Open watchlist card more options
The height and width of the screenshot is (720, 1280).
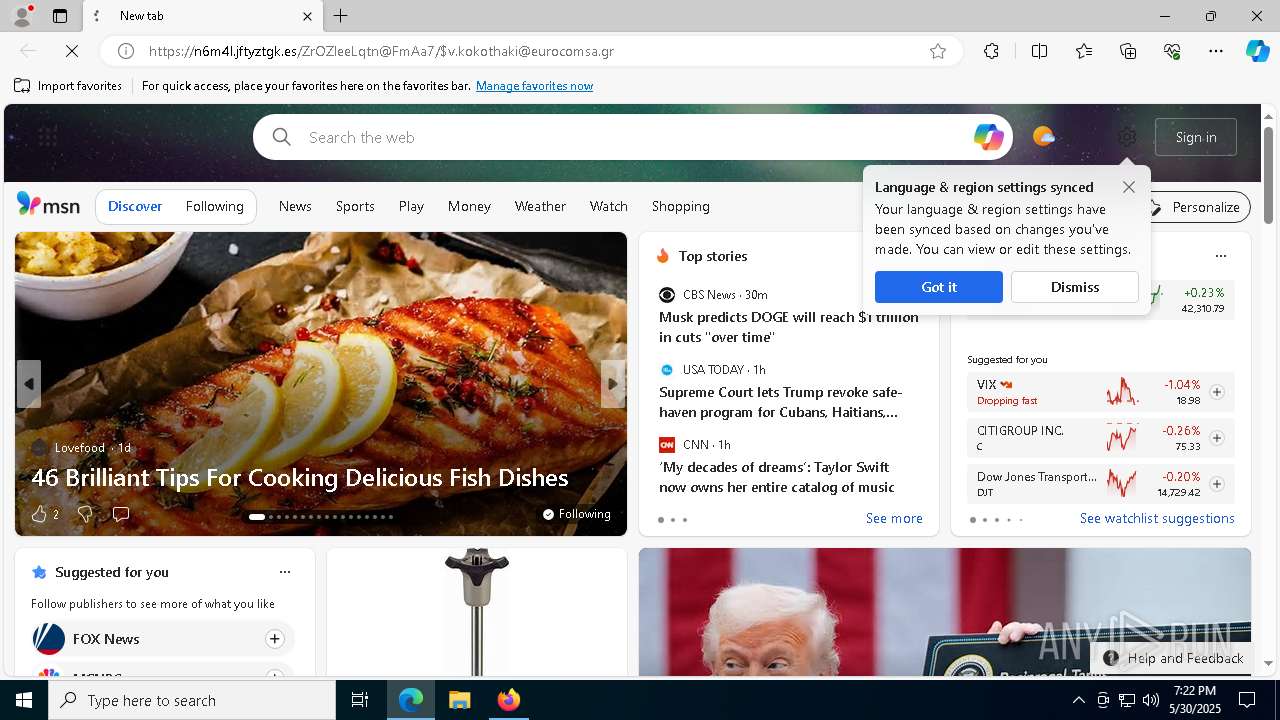[x=1220, y=256]
